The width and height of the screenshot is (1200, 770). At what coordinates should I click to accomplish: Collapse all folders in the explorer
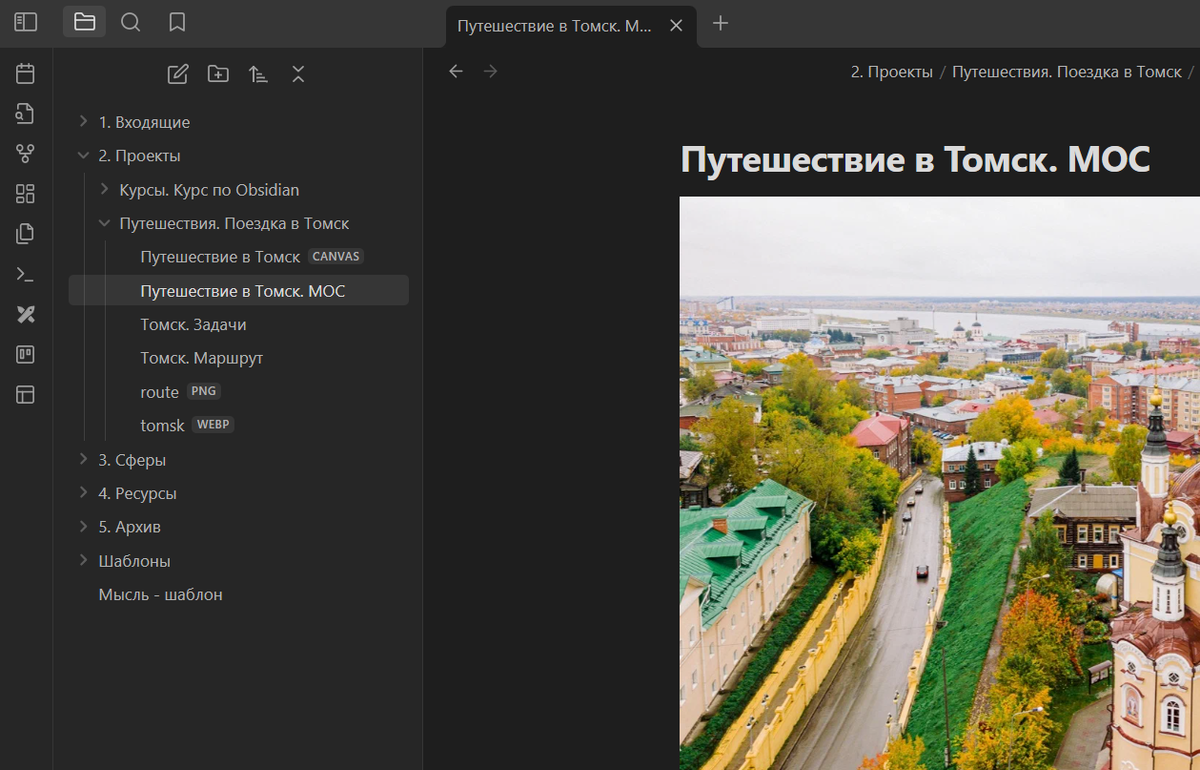(x=298, y=73)
